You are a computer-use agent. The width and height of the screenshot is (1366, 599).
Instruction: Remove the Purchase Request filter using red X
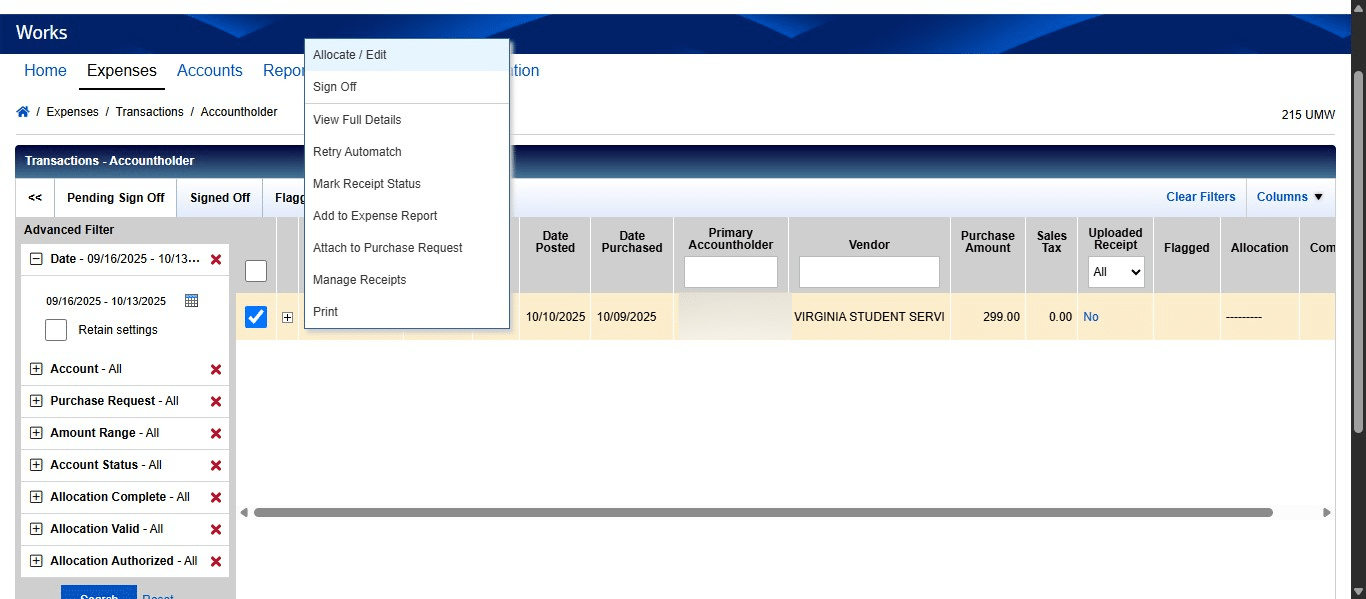tap(215, 401)
